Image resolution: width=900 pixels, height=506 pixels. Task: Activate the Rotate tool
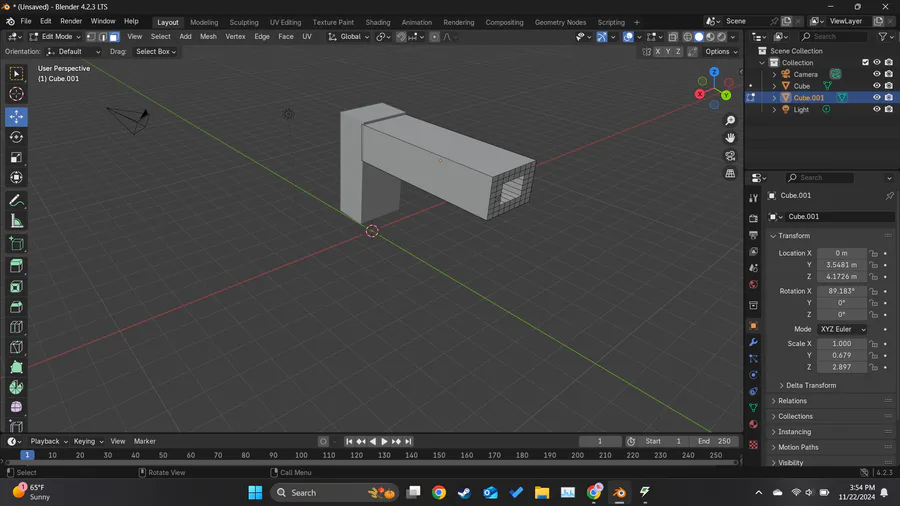[x=16, y=137]
